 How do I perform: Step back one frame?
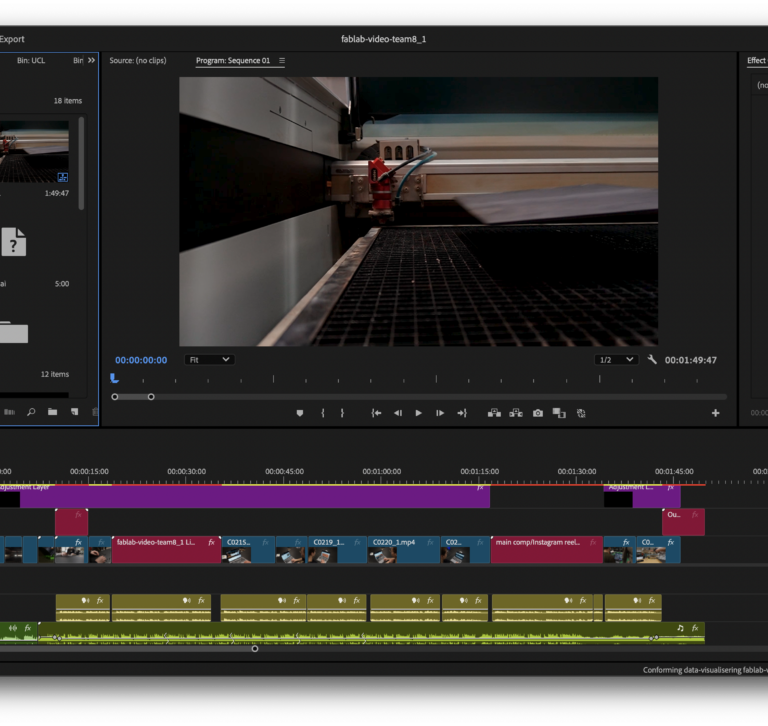397,413
